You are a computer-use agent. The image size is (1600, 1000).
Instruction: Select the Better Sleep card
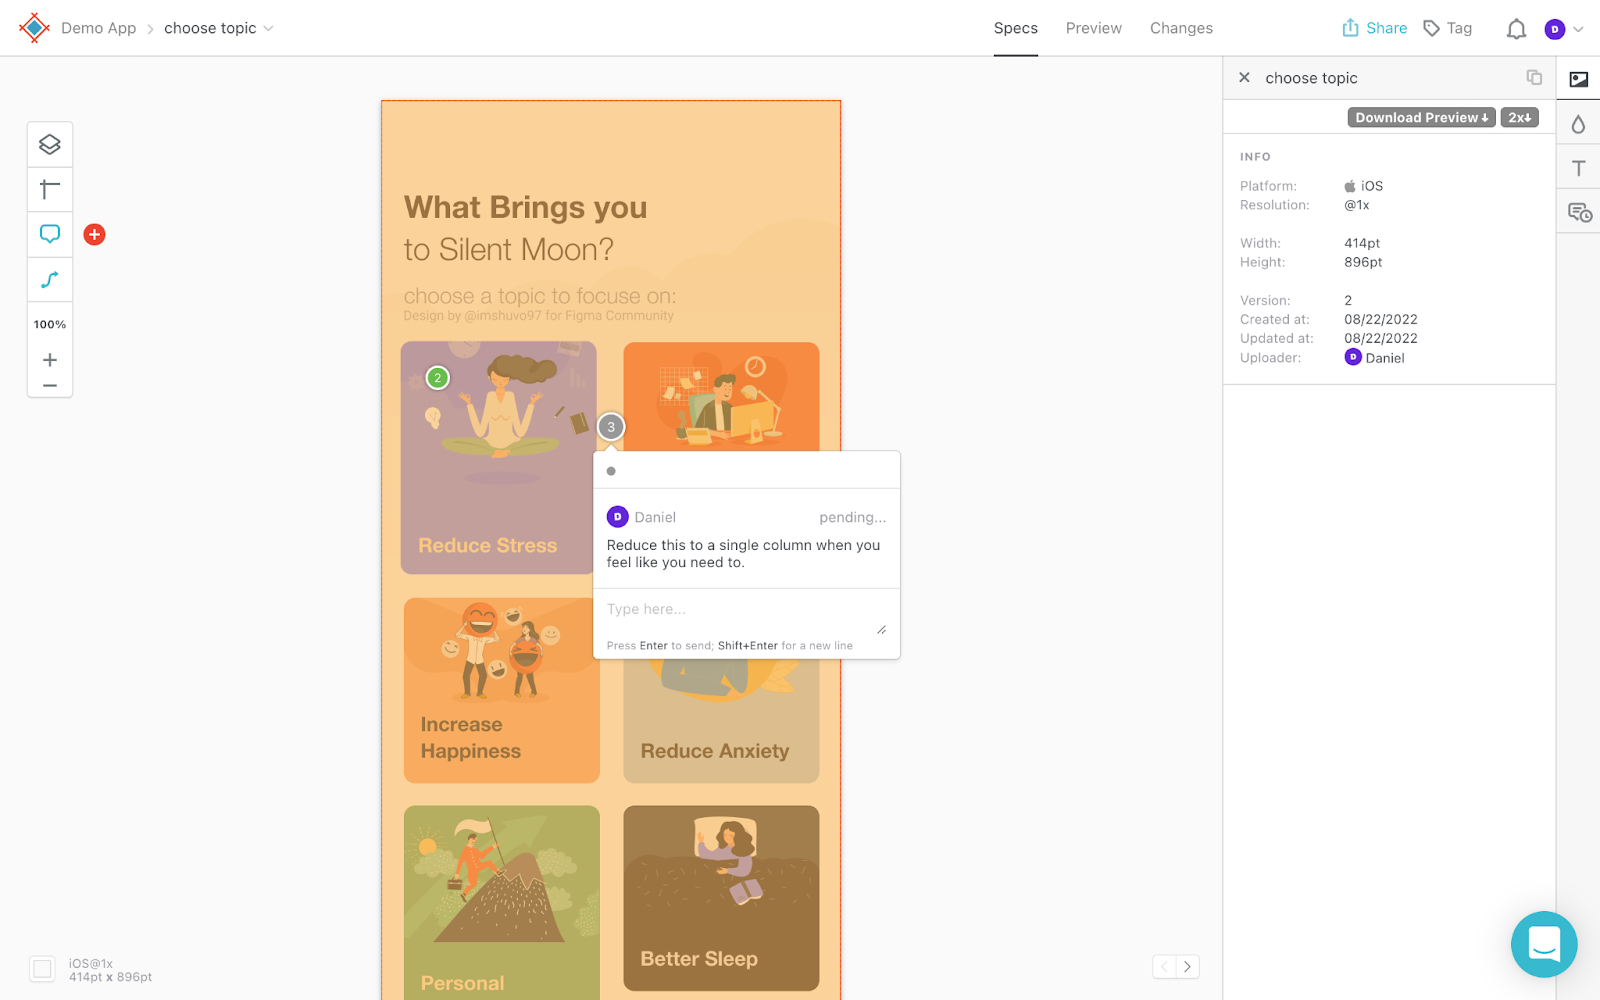[x=721, y=898]
